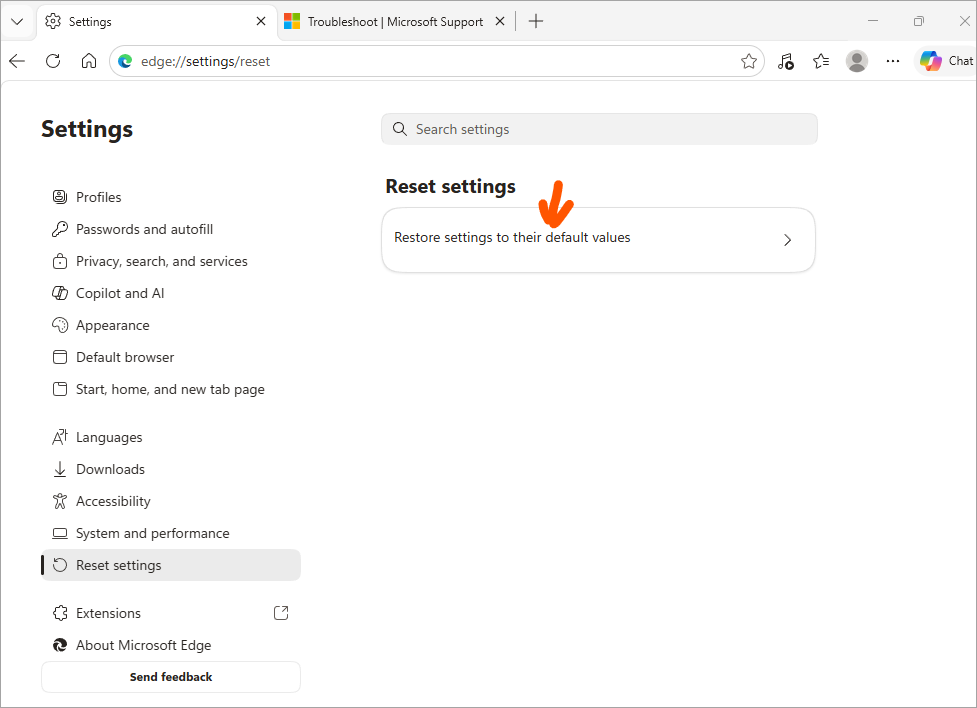Open About Microsoft Edge section
This screenshot has height=708, width=977.
171,645
